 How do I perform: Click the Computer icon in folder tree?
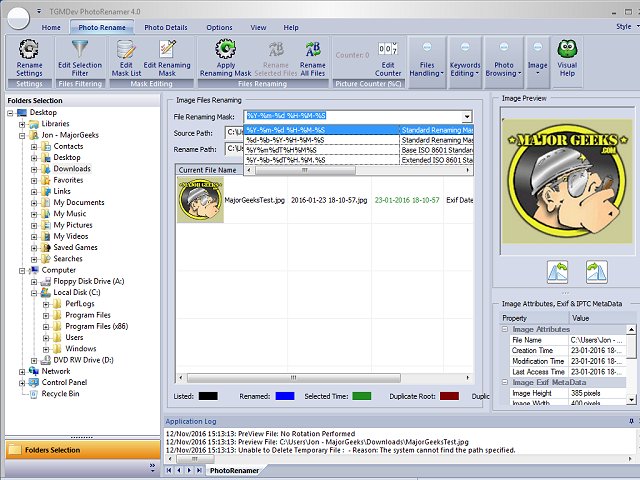pyautogui.click(x=34, y=270)
